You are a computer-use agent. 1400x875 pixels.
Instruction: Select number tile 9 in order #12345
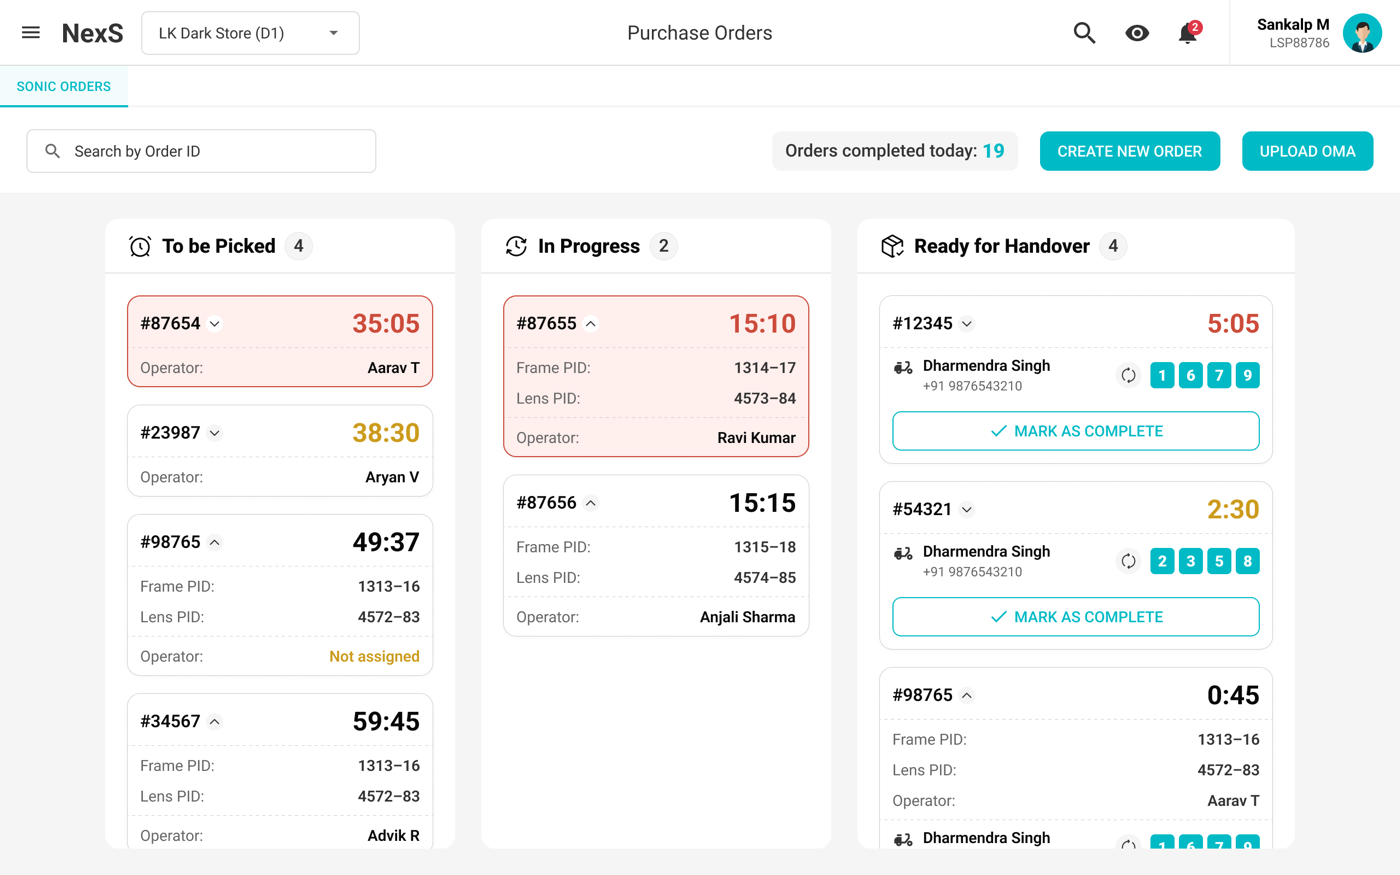[1247, 375]
